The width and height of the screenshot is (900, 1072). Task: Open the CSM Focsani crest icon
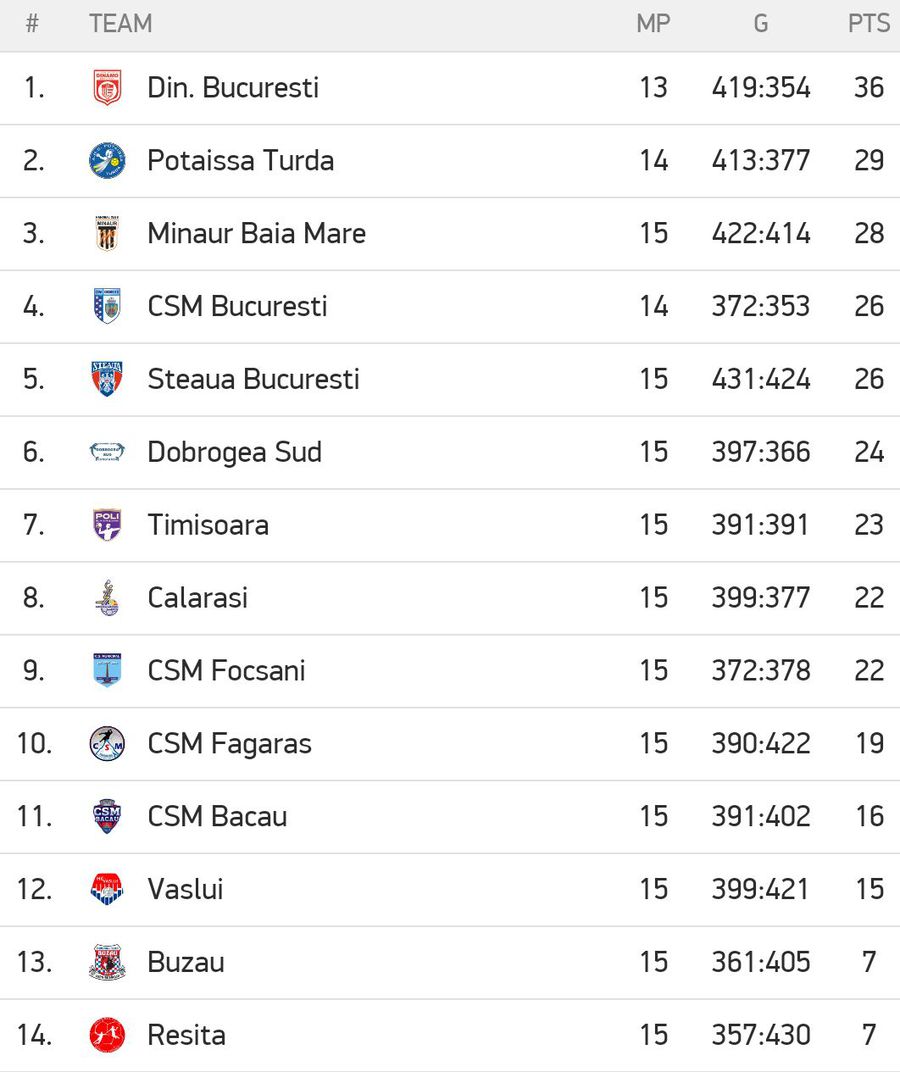pyautogui.click(x=107, y=670)
